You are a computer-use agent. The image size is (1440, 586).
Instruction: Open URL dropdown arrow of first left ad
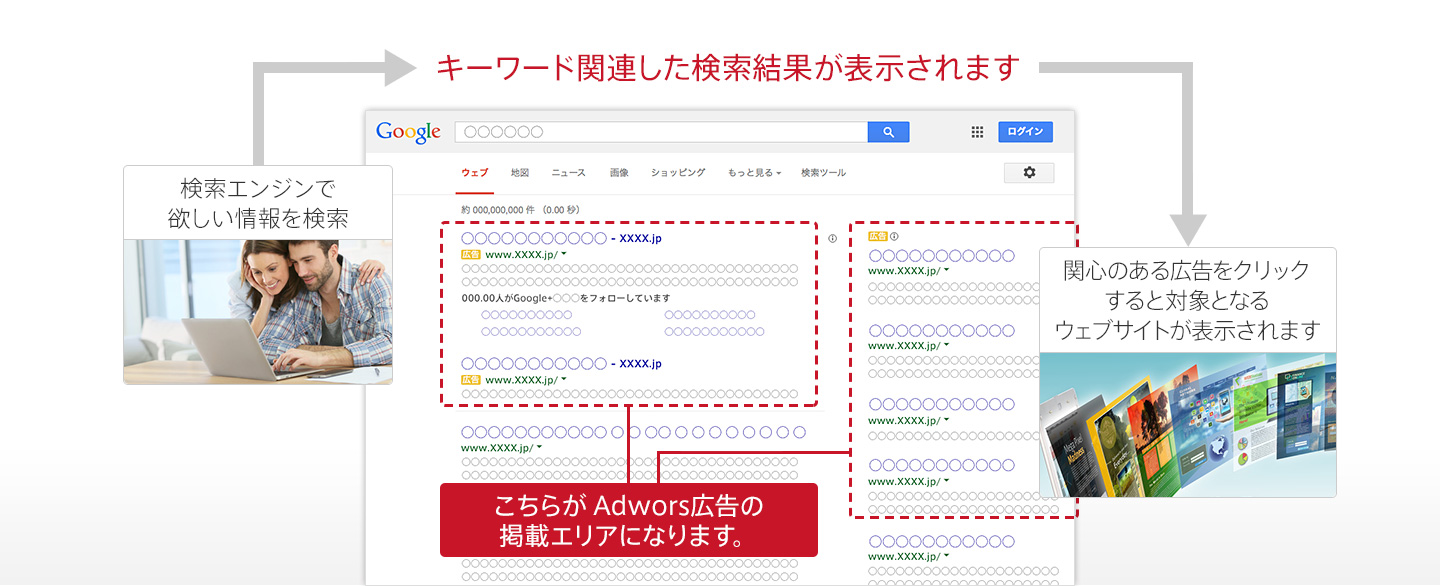coord(564,254)
